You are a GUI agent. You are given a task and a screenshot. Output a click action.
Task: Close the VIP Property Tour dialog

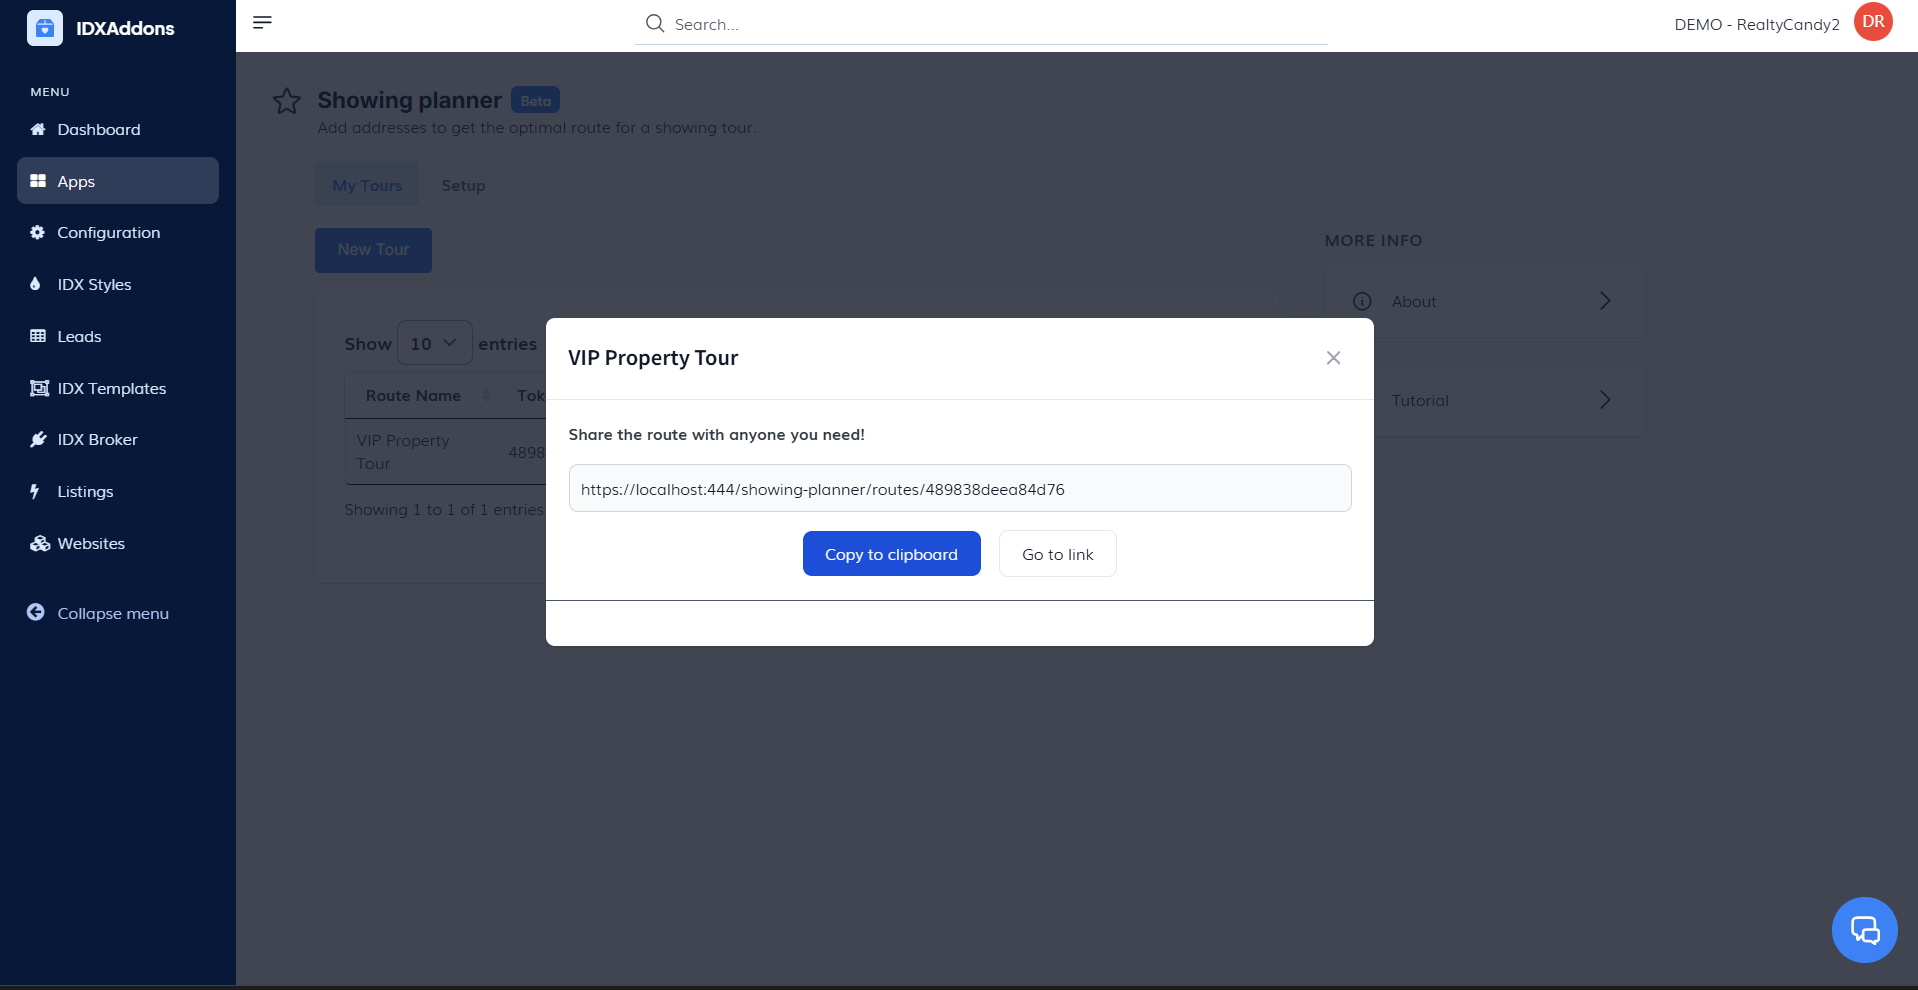point(1333,358)
